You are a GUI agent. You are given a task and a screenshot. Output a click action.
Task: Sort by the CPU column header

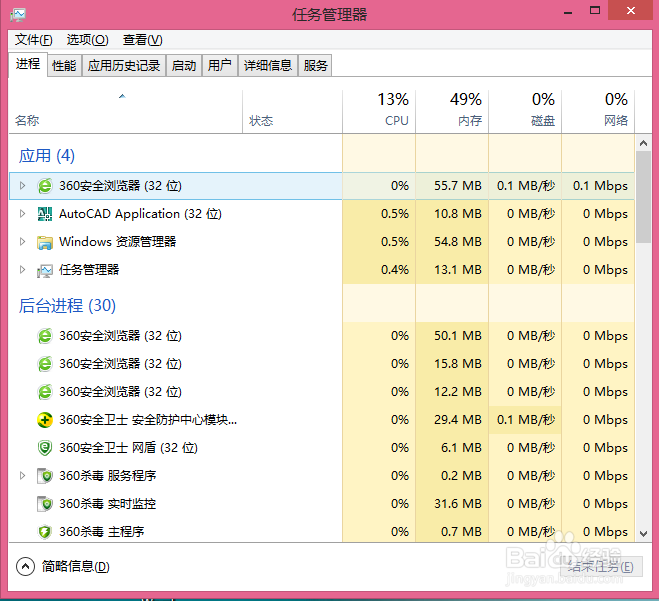(379, 111)
